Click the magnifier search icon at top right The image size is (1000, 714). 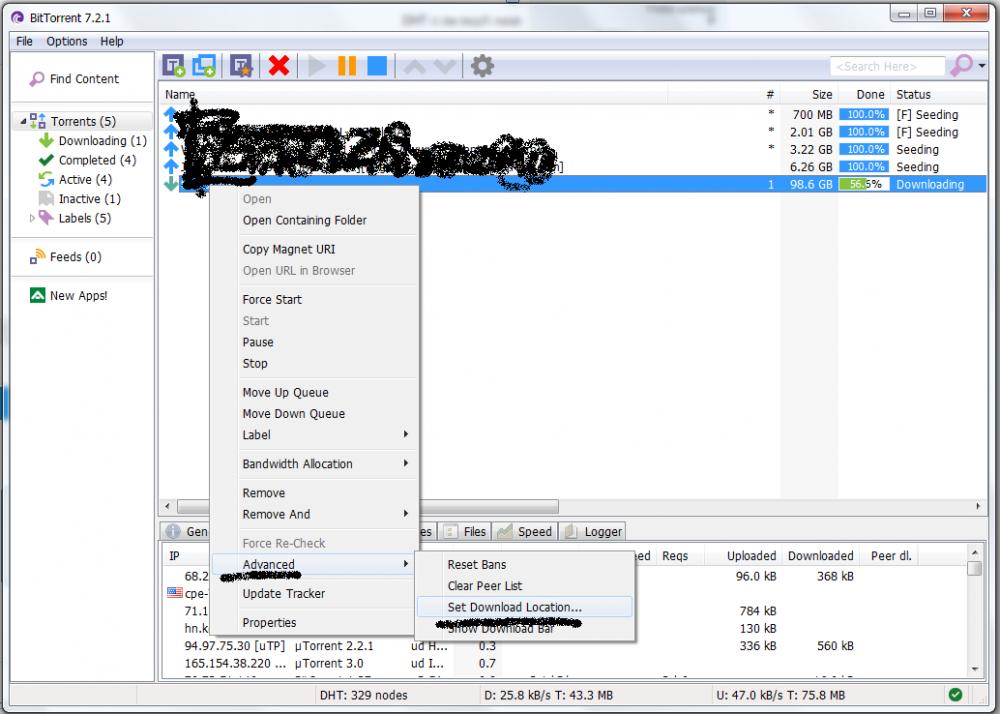coord(960,66)
